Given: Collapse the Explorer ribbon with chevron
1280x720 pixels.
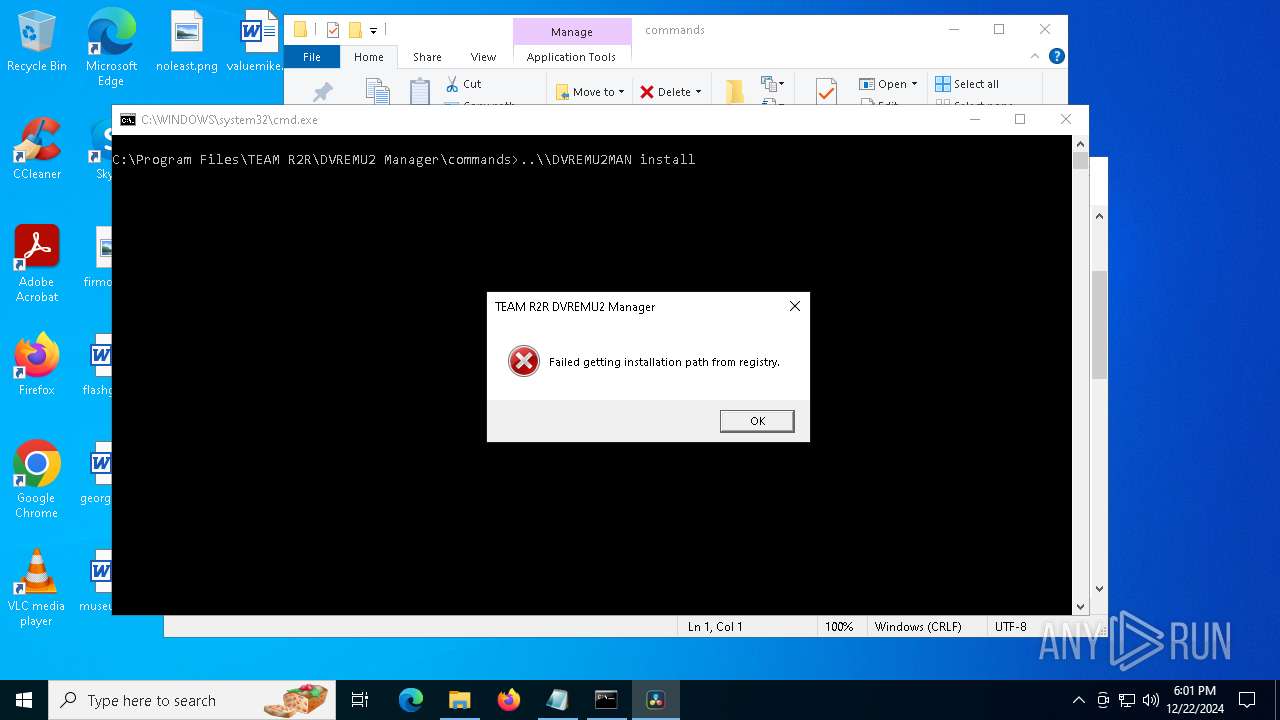Looking at the screenshot, I should click(x=1037, y=57).
